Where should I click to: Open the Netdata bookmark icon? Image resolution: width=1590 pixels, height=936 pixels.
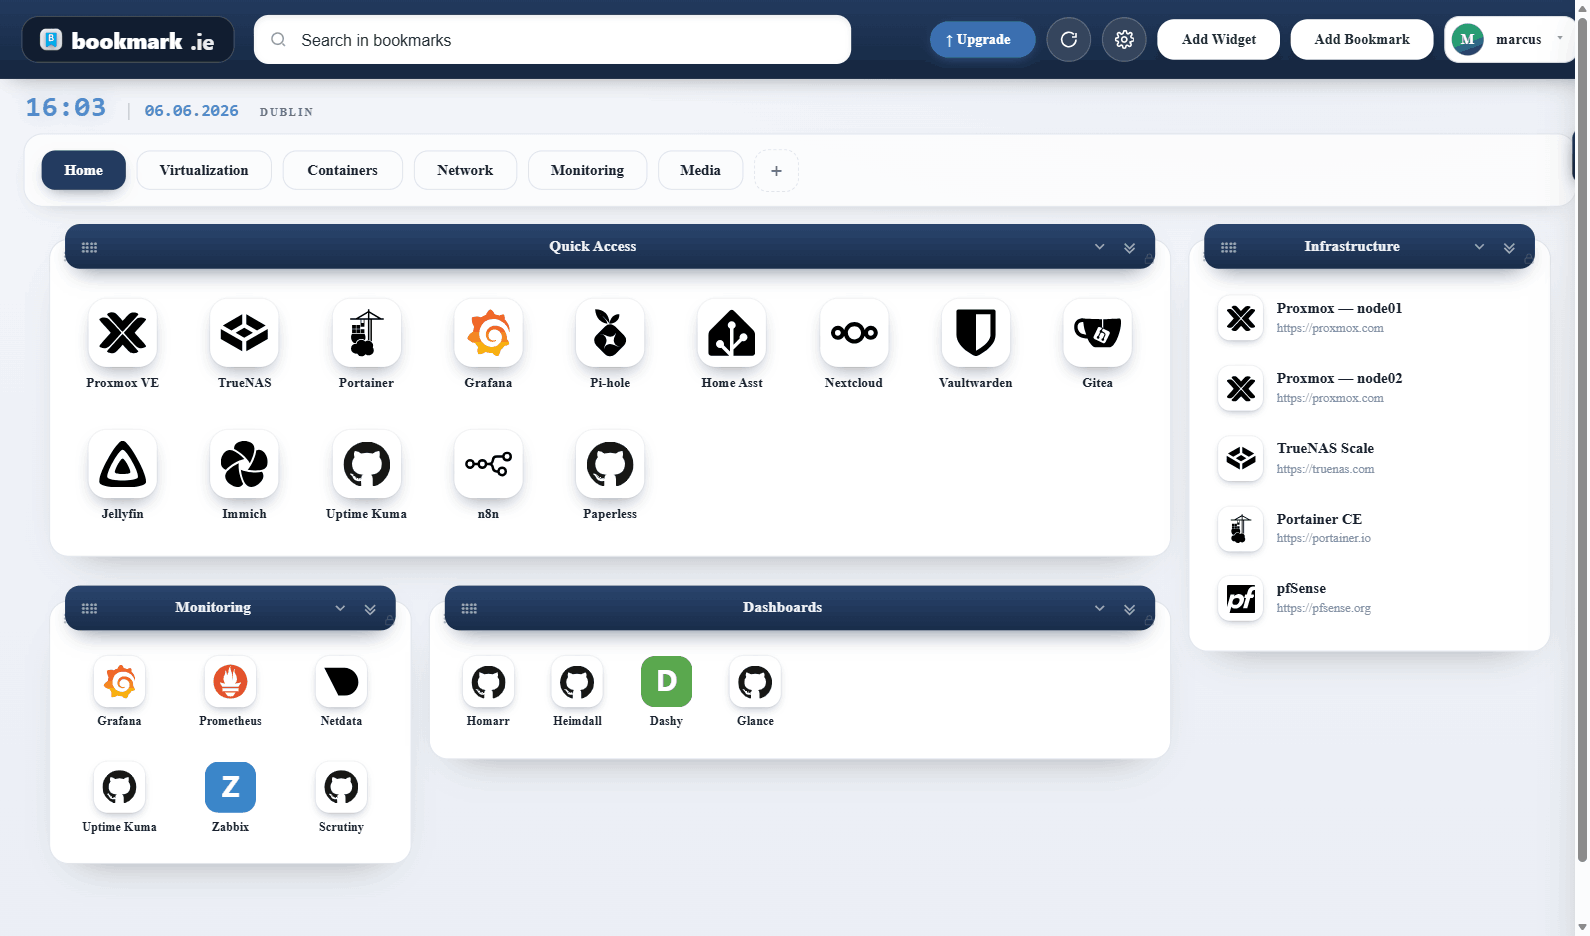tap(341, 682)
